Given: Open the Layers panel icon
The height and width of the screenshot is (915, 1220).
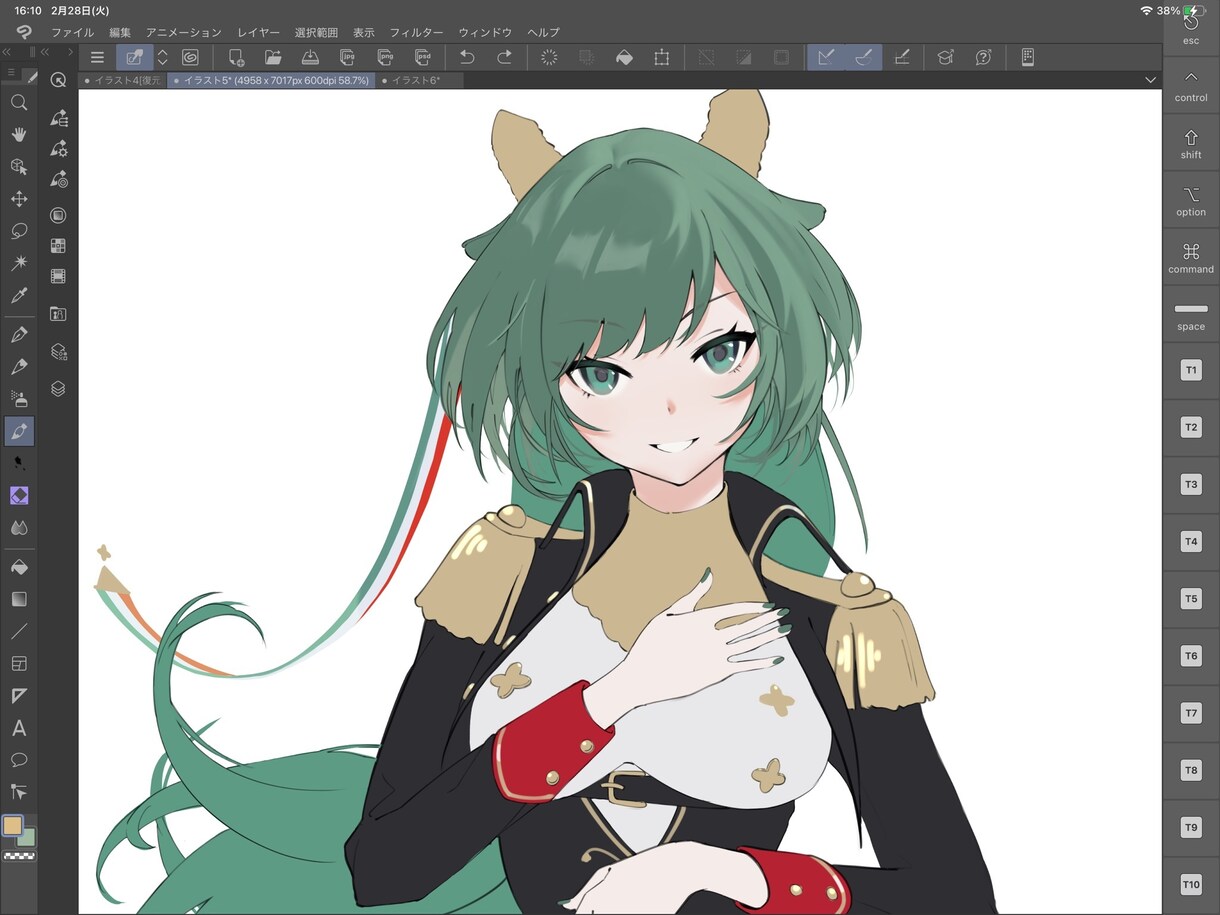Looking at the screenshot, I should (x=58, y=388).
